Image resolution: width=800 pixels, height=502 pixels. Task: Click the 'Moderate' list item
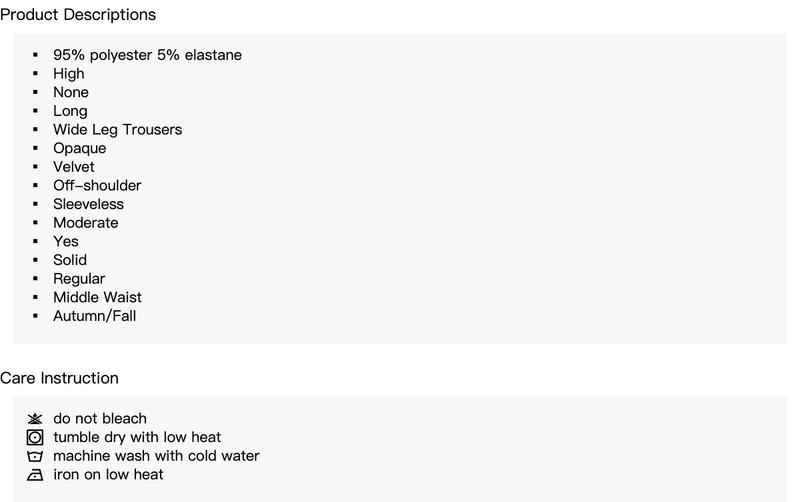pyautogui.click(x=86, y=223)
